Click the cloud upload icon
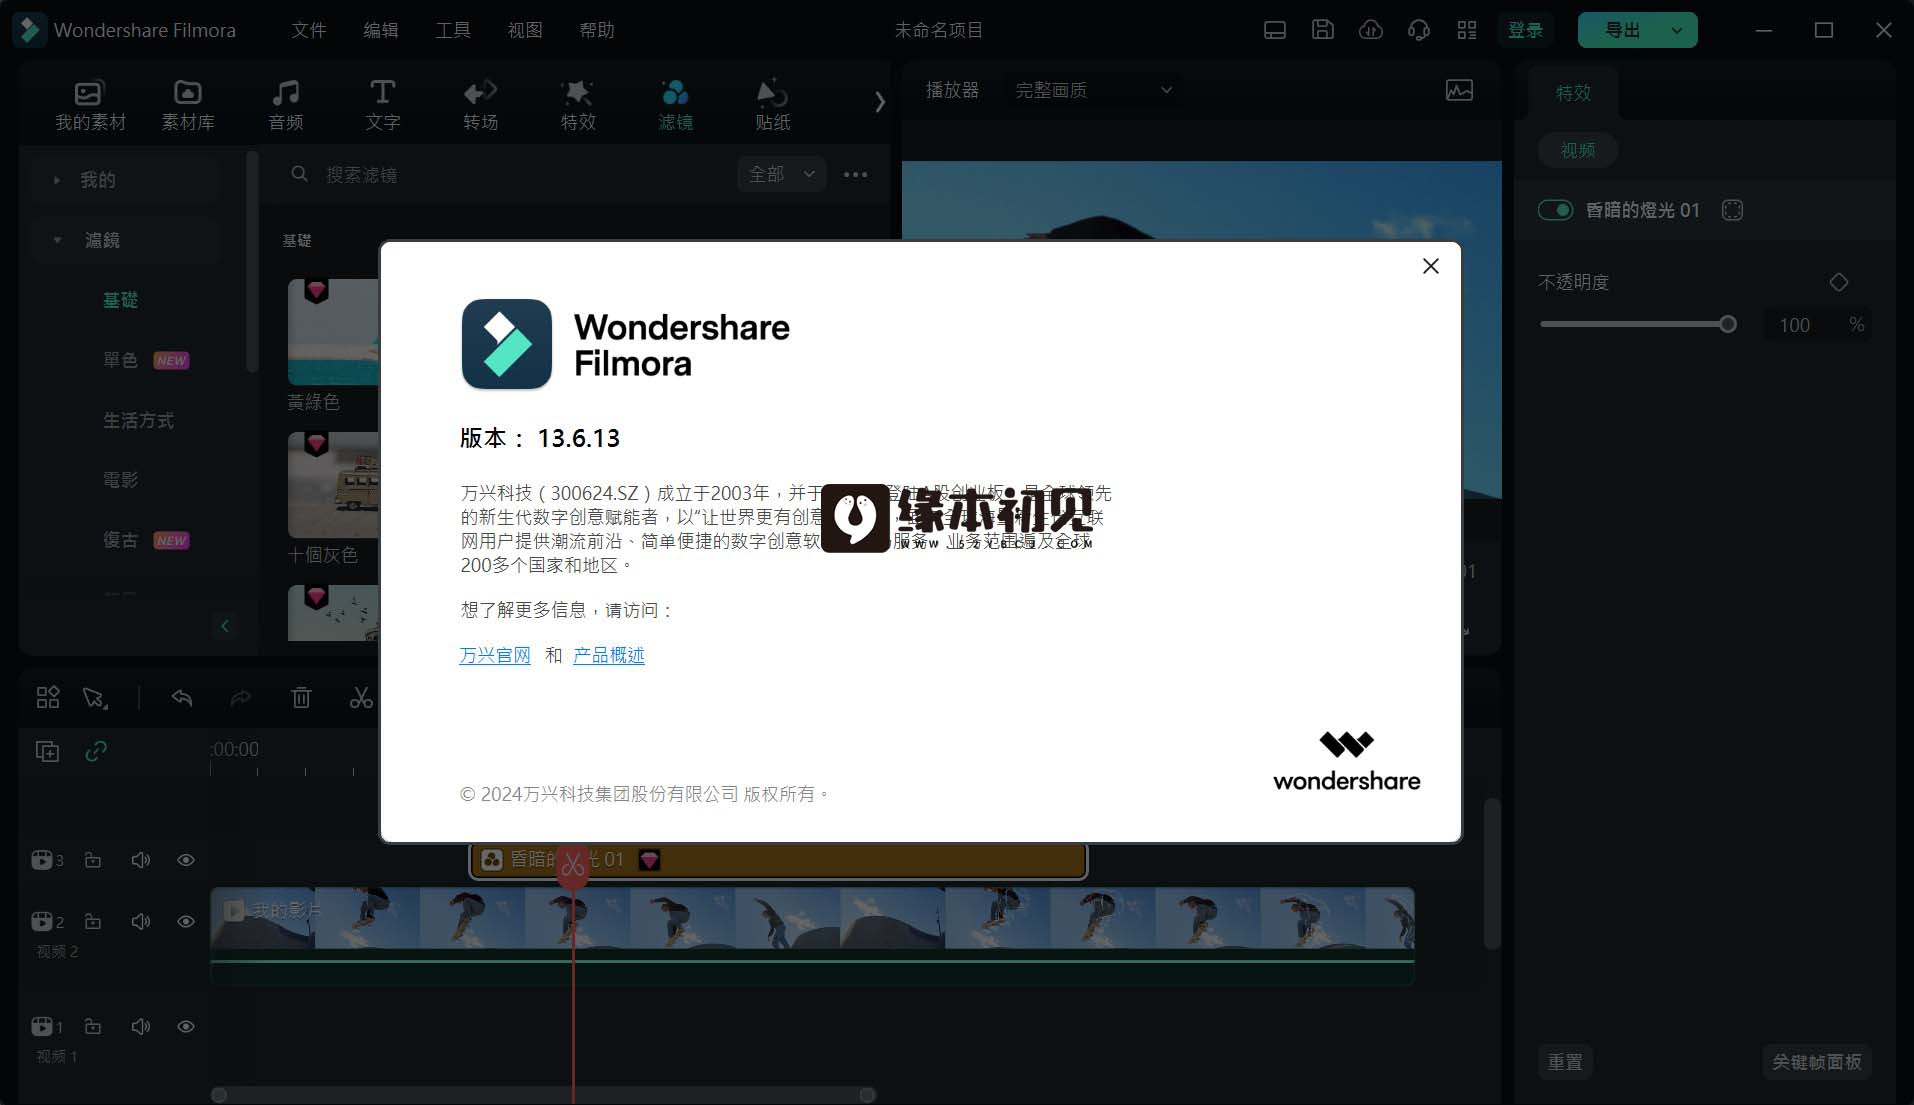 [1371, 30]
